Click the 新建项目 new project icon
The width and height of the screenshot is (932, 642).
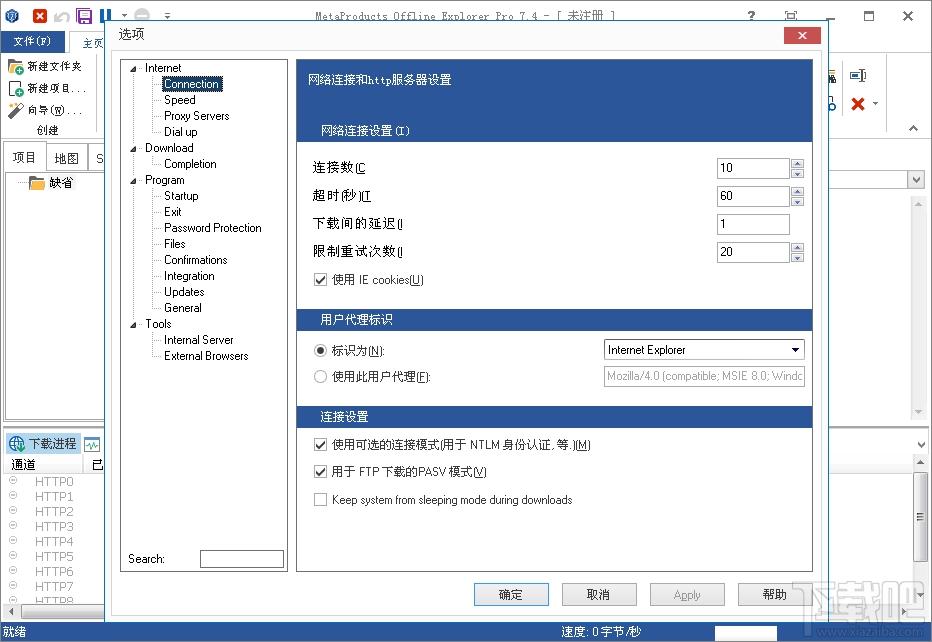[15, 89]
